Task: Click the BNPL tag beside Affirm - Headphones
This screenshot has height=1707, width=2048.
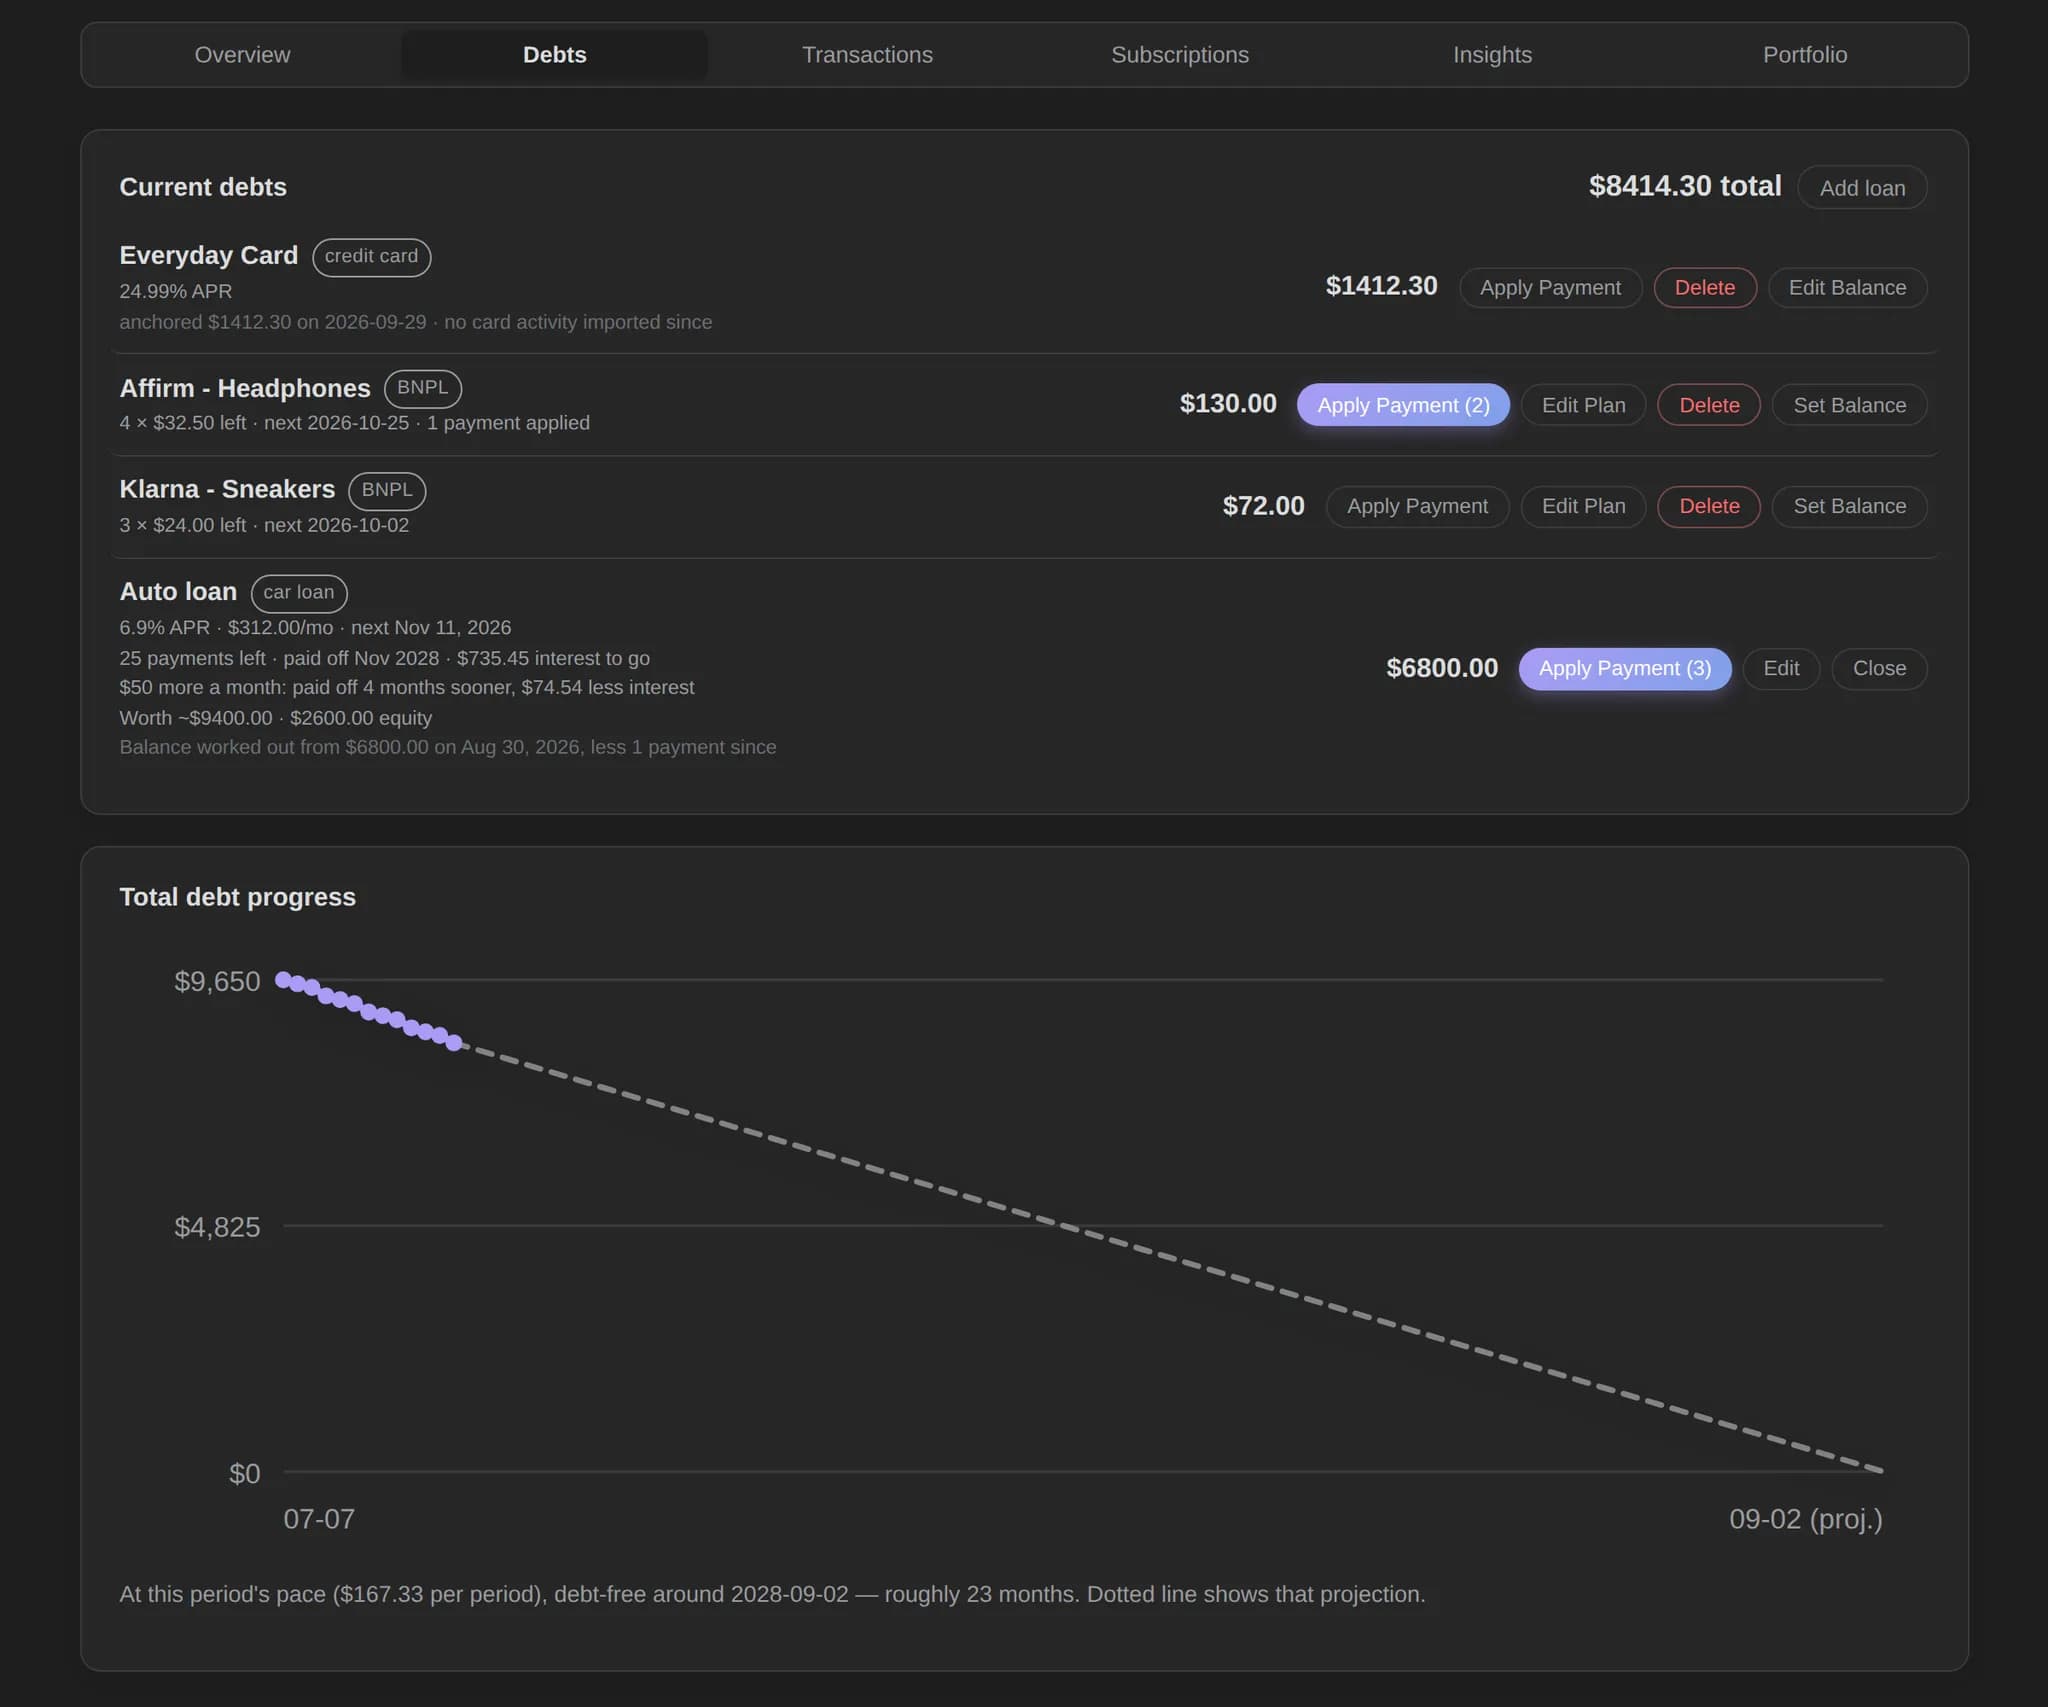Action: 422,389
